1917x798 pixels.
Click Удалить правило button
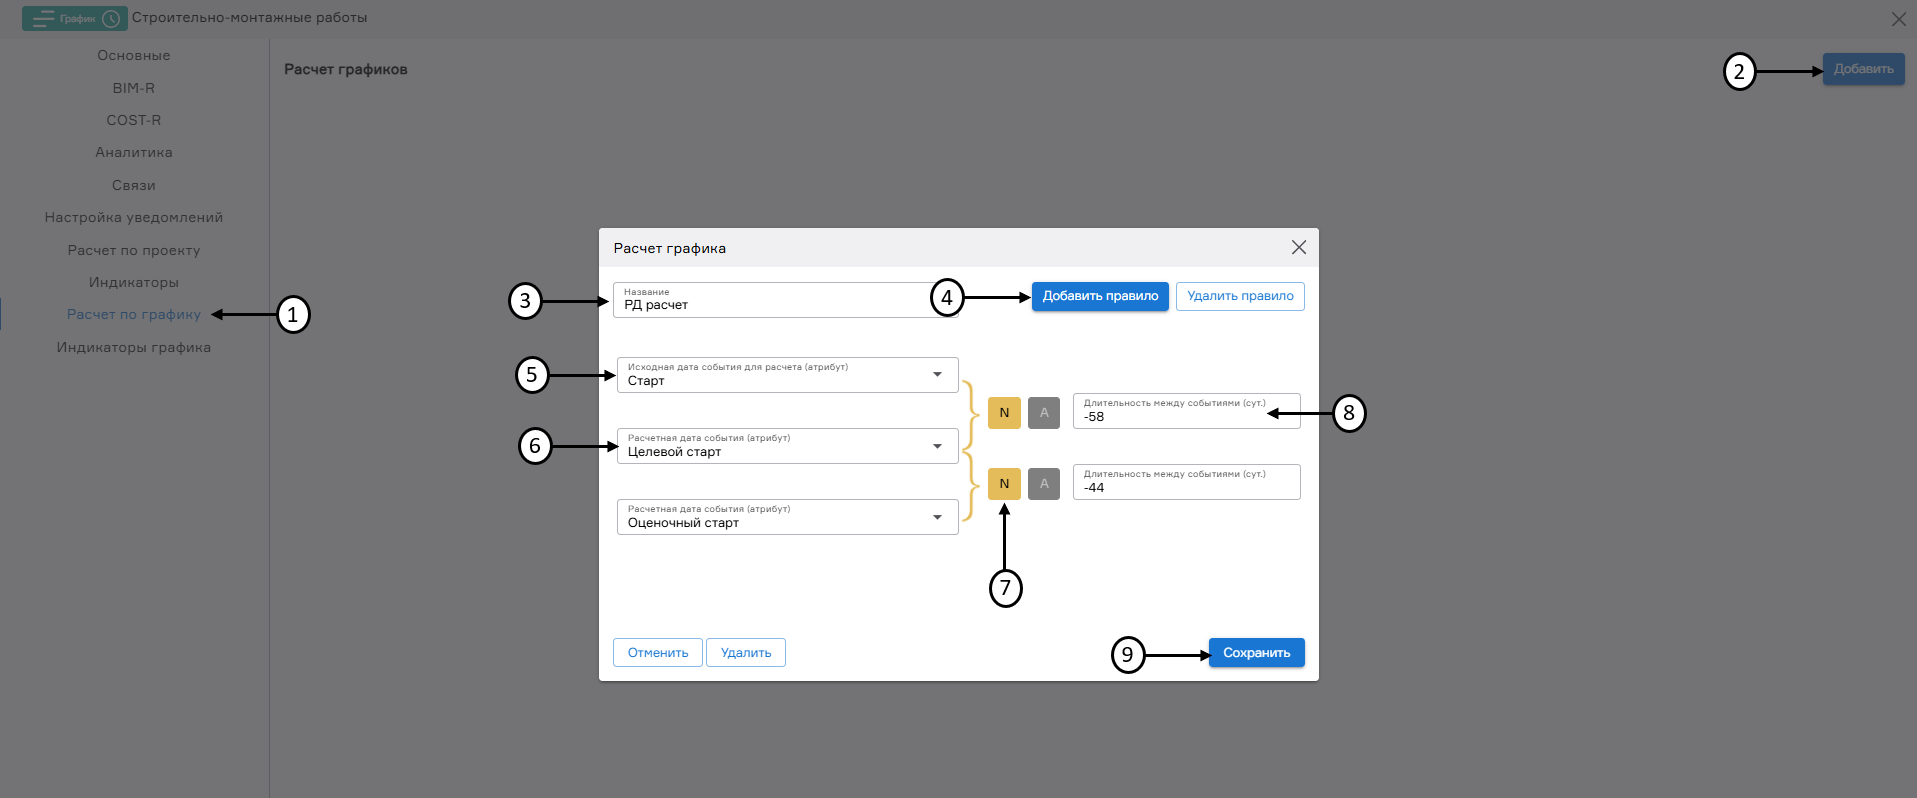pos(1240,296)
